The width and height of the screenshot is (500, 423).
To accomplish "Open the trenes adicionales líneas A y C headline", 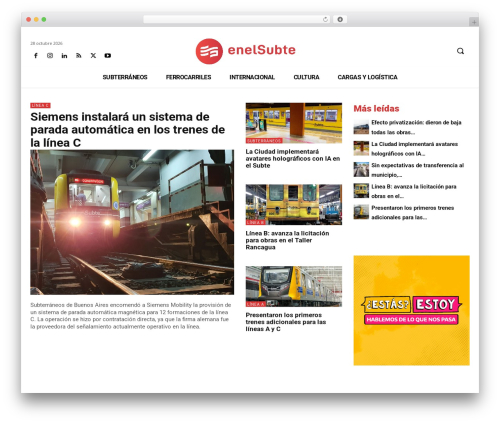I will [286, 322].
